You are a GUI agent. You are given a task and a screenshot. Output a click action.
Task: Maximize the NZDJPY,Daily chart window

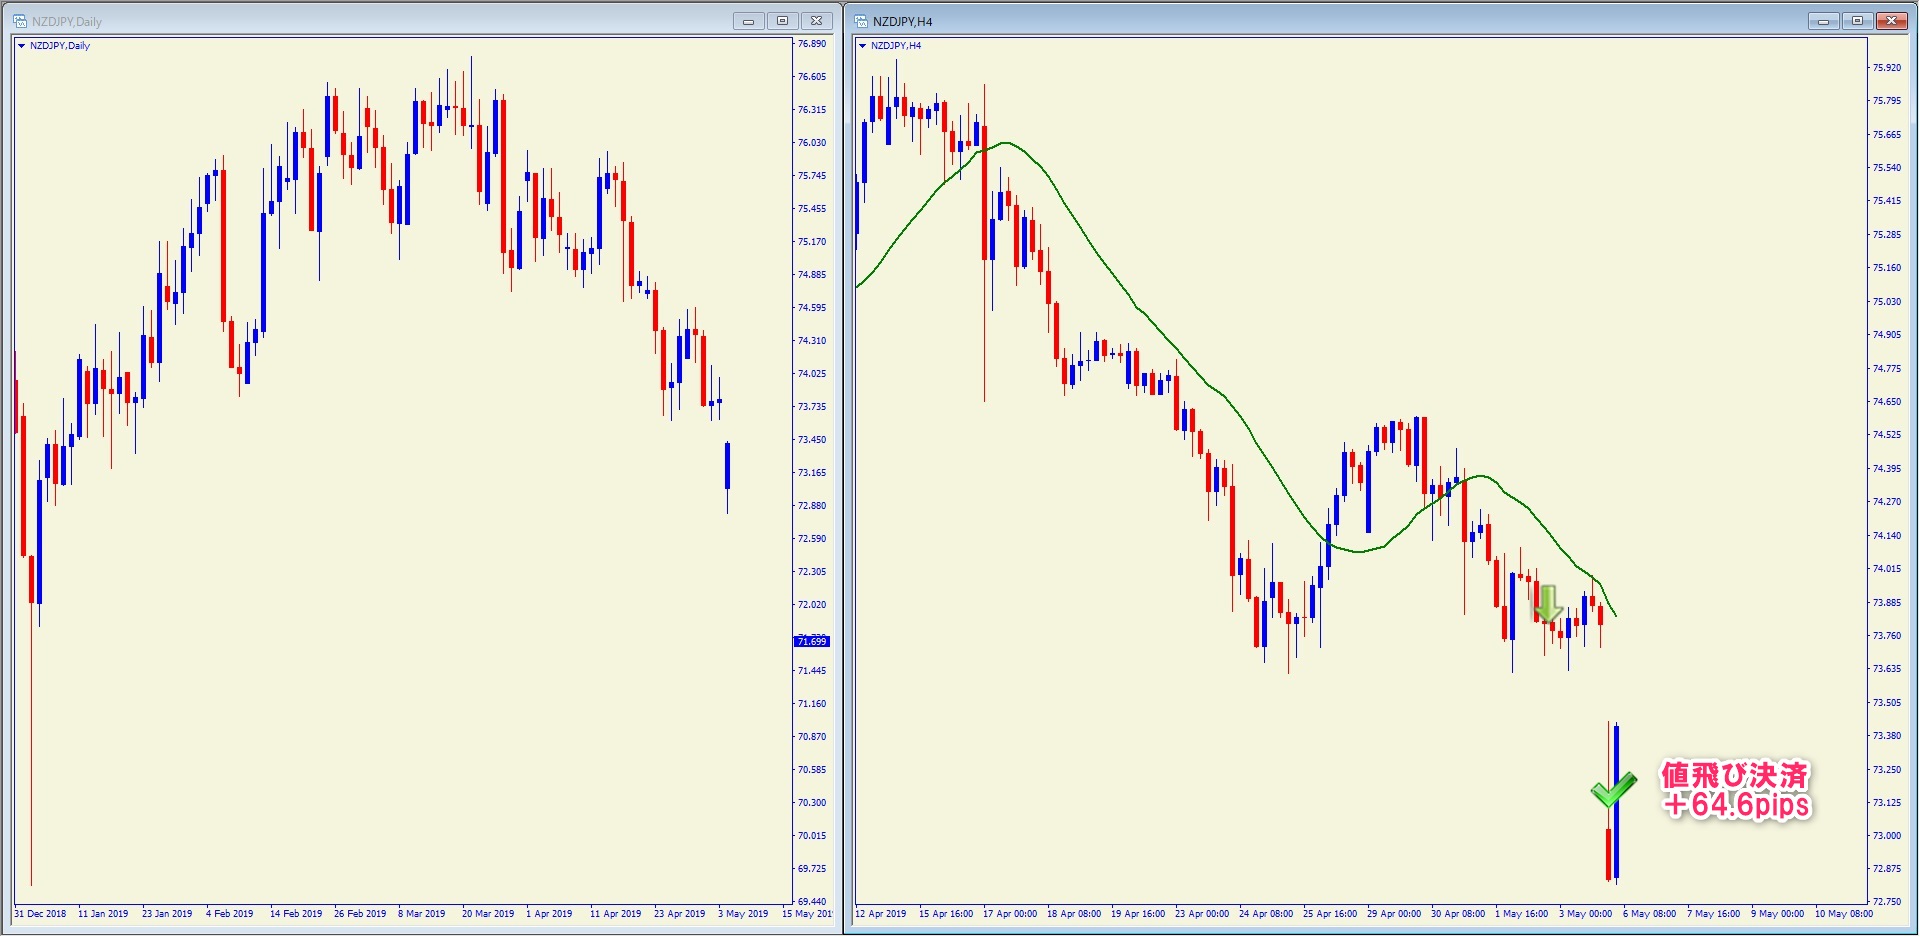(783, 21)
